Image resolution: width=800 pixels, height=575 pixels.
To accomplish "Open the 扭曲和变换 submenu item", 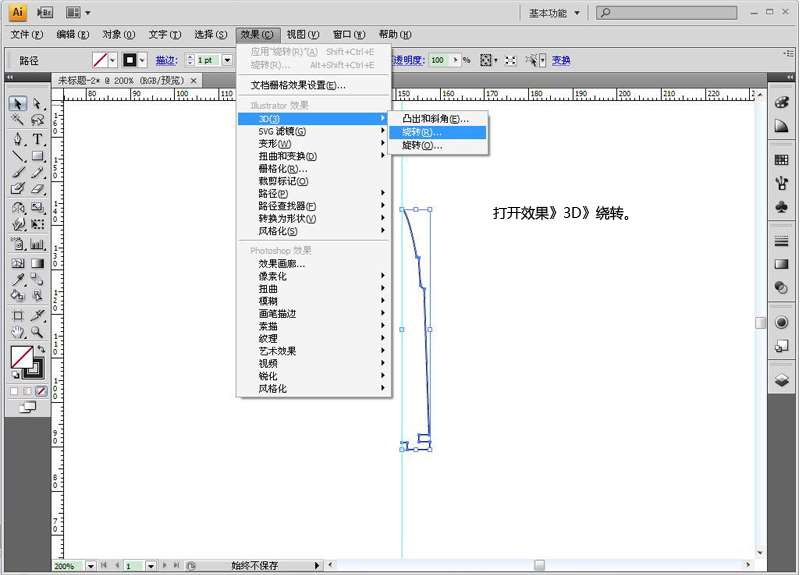I will point(314,156).
